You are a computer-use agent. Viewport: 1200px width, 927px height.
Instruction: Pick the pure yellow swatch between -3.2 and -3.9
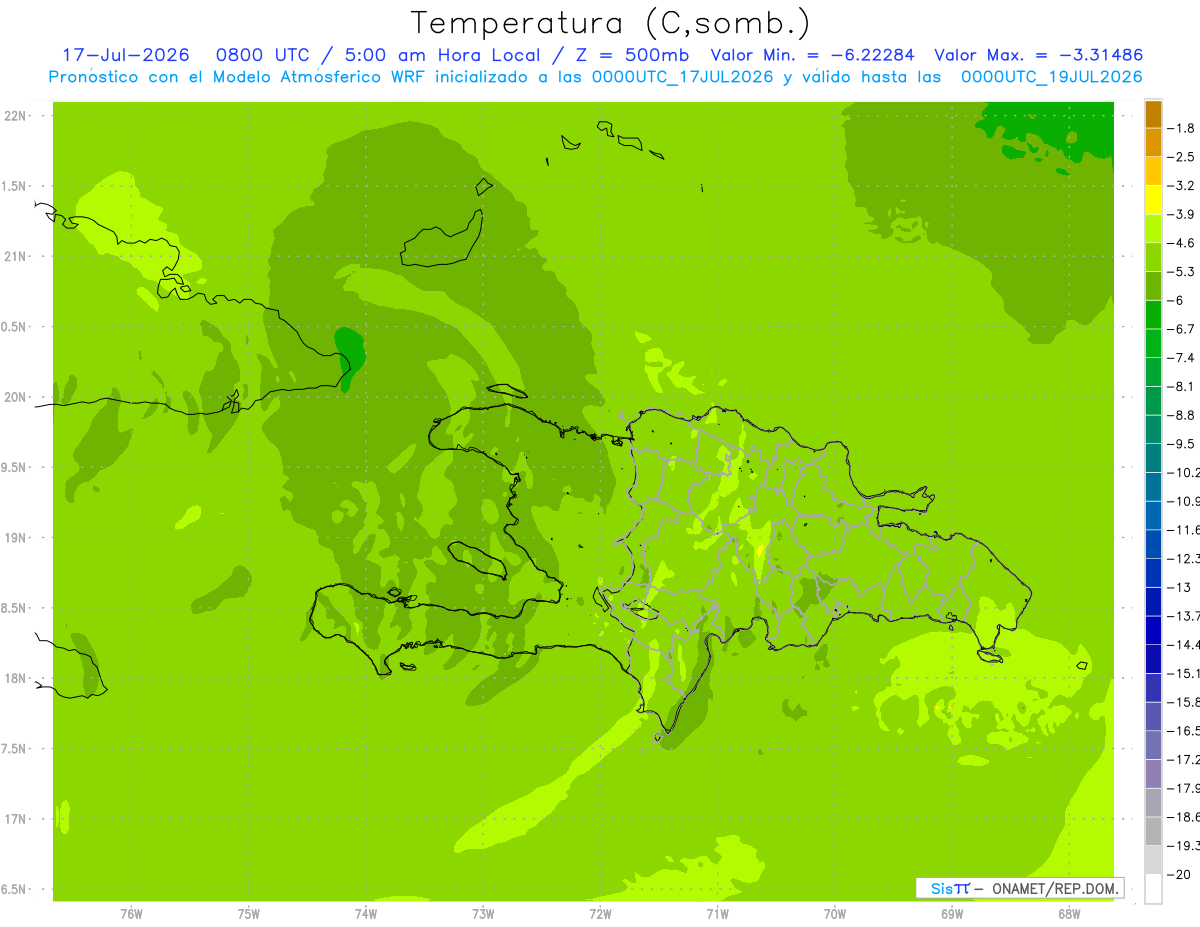coord(1153,200)
